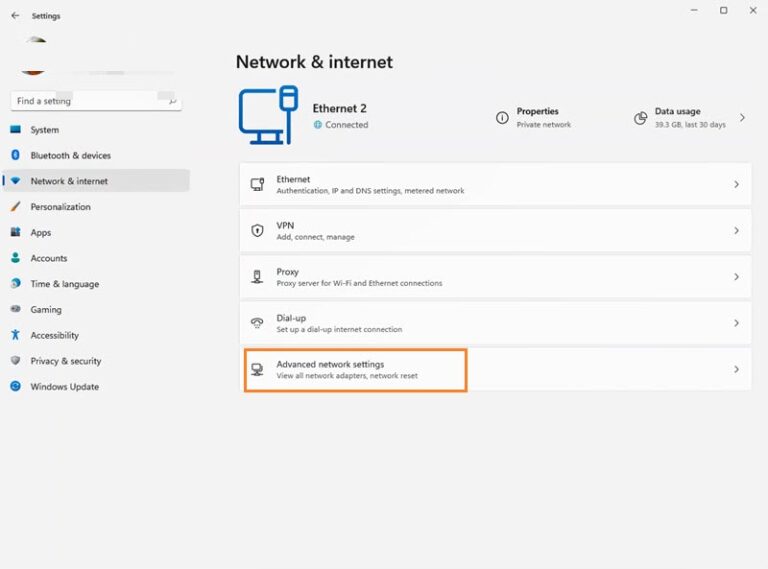The image size is (768, 569).
Task: Click '39.3 GB, last 30 days' text
Action: click(690, 125)
